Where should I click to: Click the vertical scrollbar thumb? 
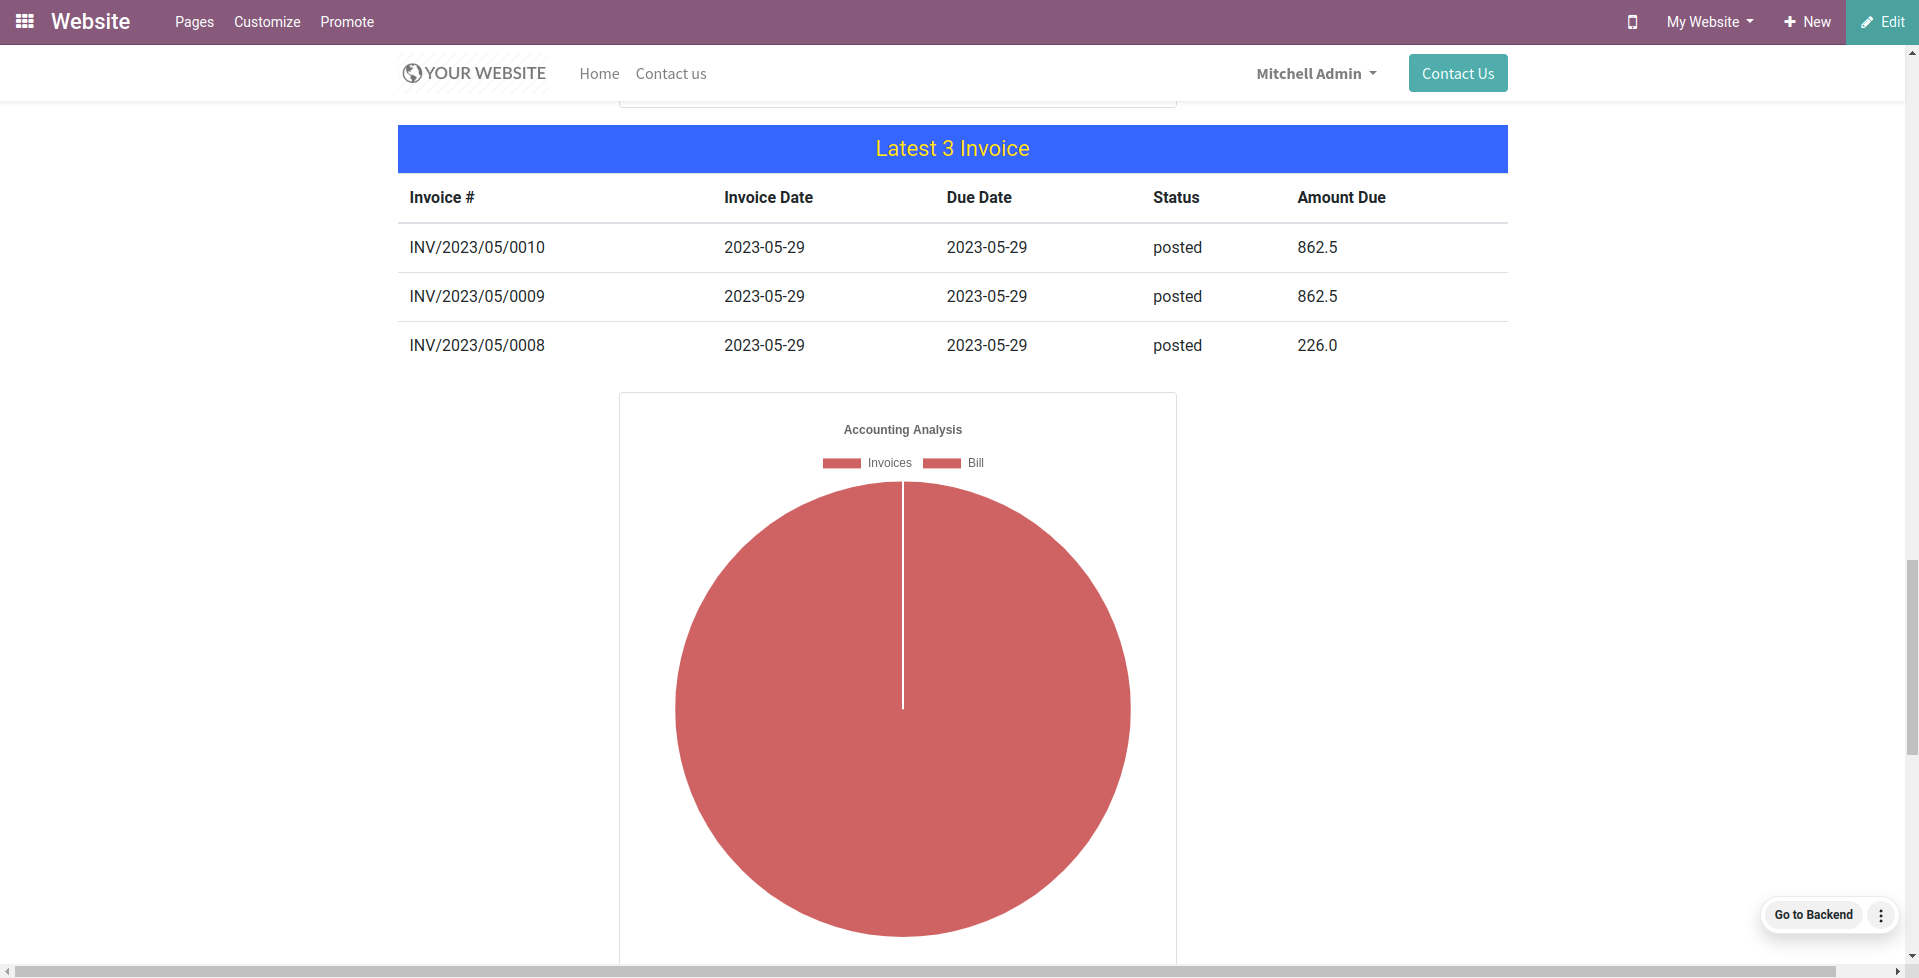click(x=1912, y=657)
